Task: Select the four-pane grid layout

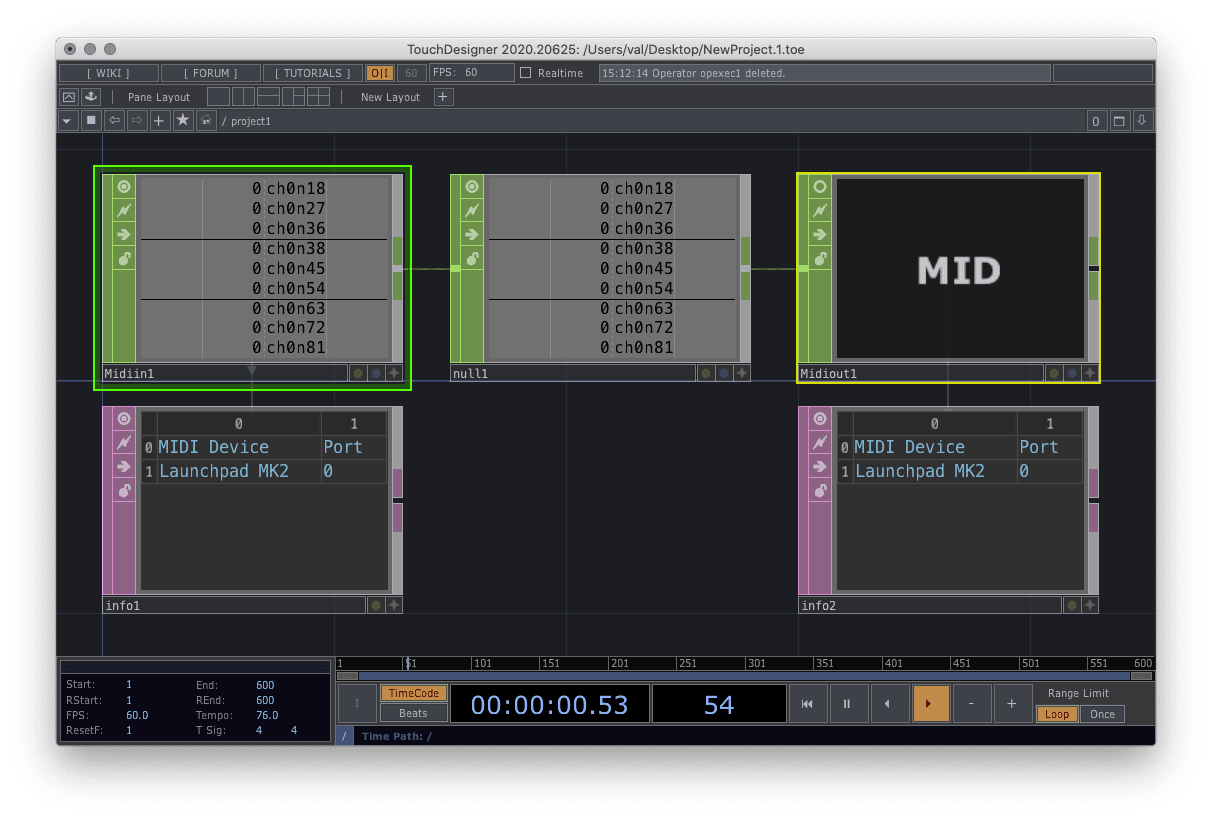Action: 318,97
